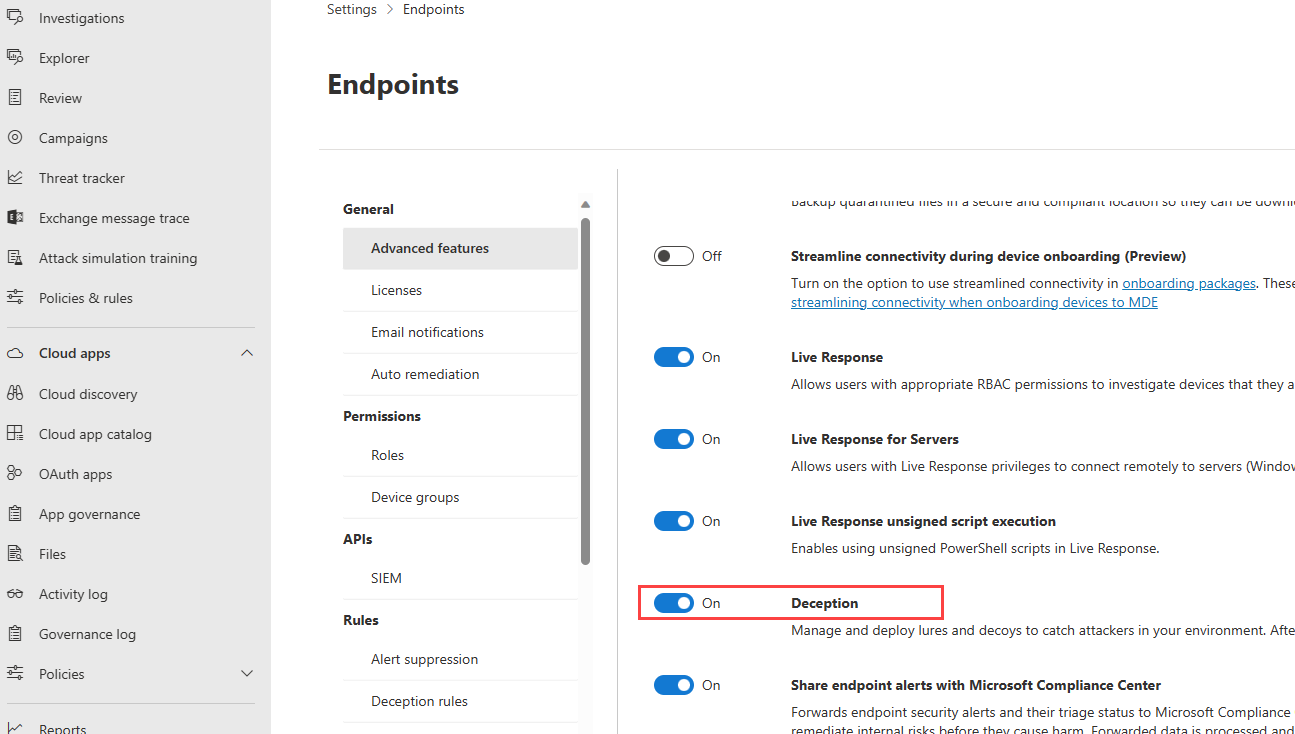Click the settings menu vertical scrollbar

586,390
